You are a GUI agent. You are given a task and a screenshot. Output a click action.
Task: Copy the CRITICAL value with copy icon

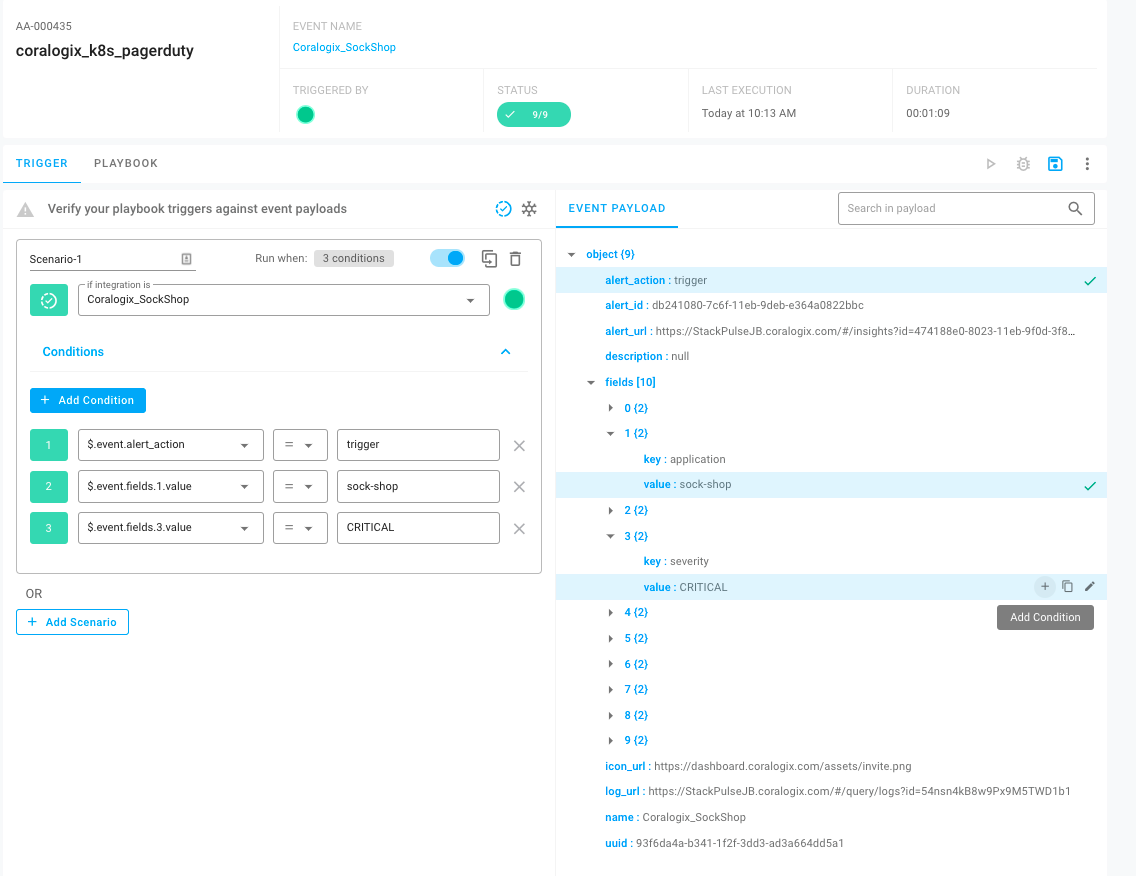[1067, 586]
